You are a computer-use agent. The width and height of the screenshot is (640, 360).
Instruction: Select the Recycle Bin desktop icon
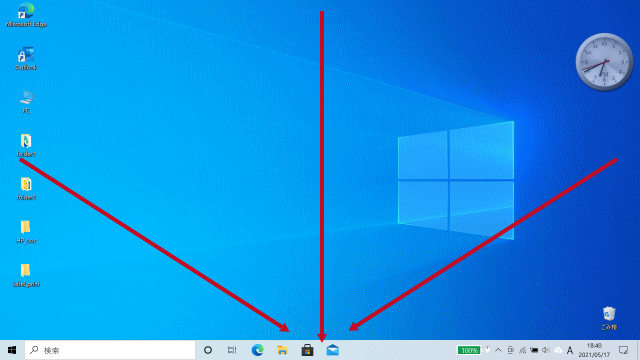click(609, 318)
